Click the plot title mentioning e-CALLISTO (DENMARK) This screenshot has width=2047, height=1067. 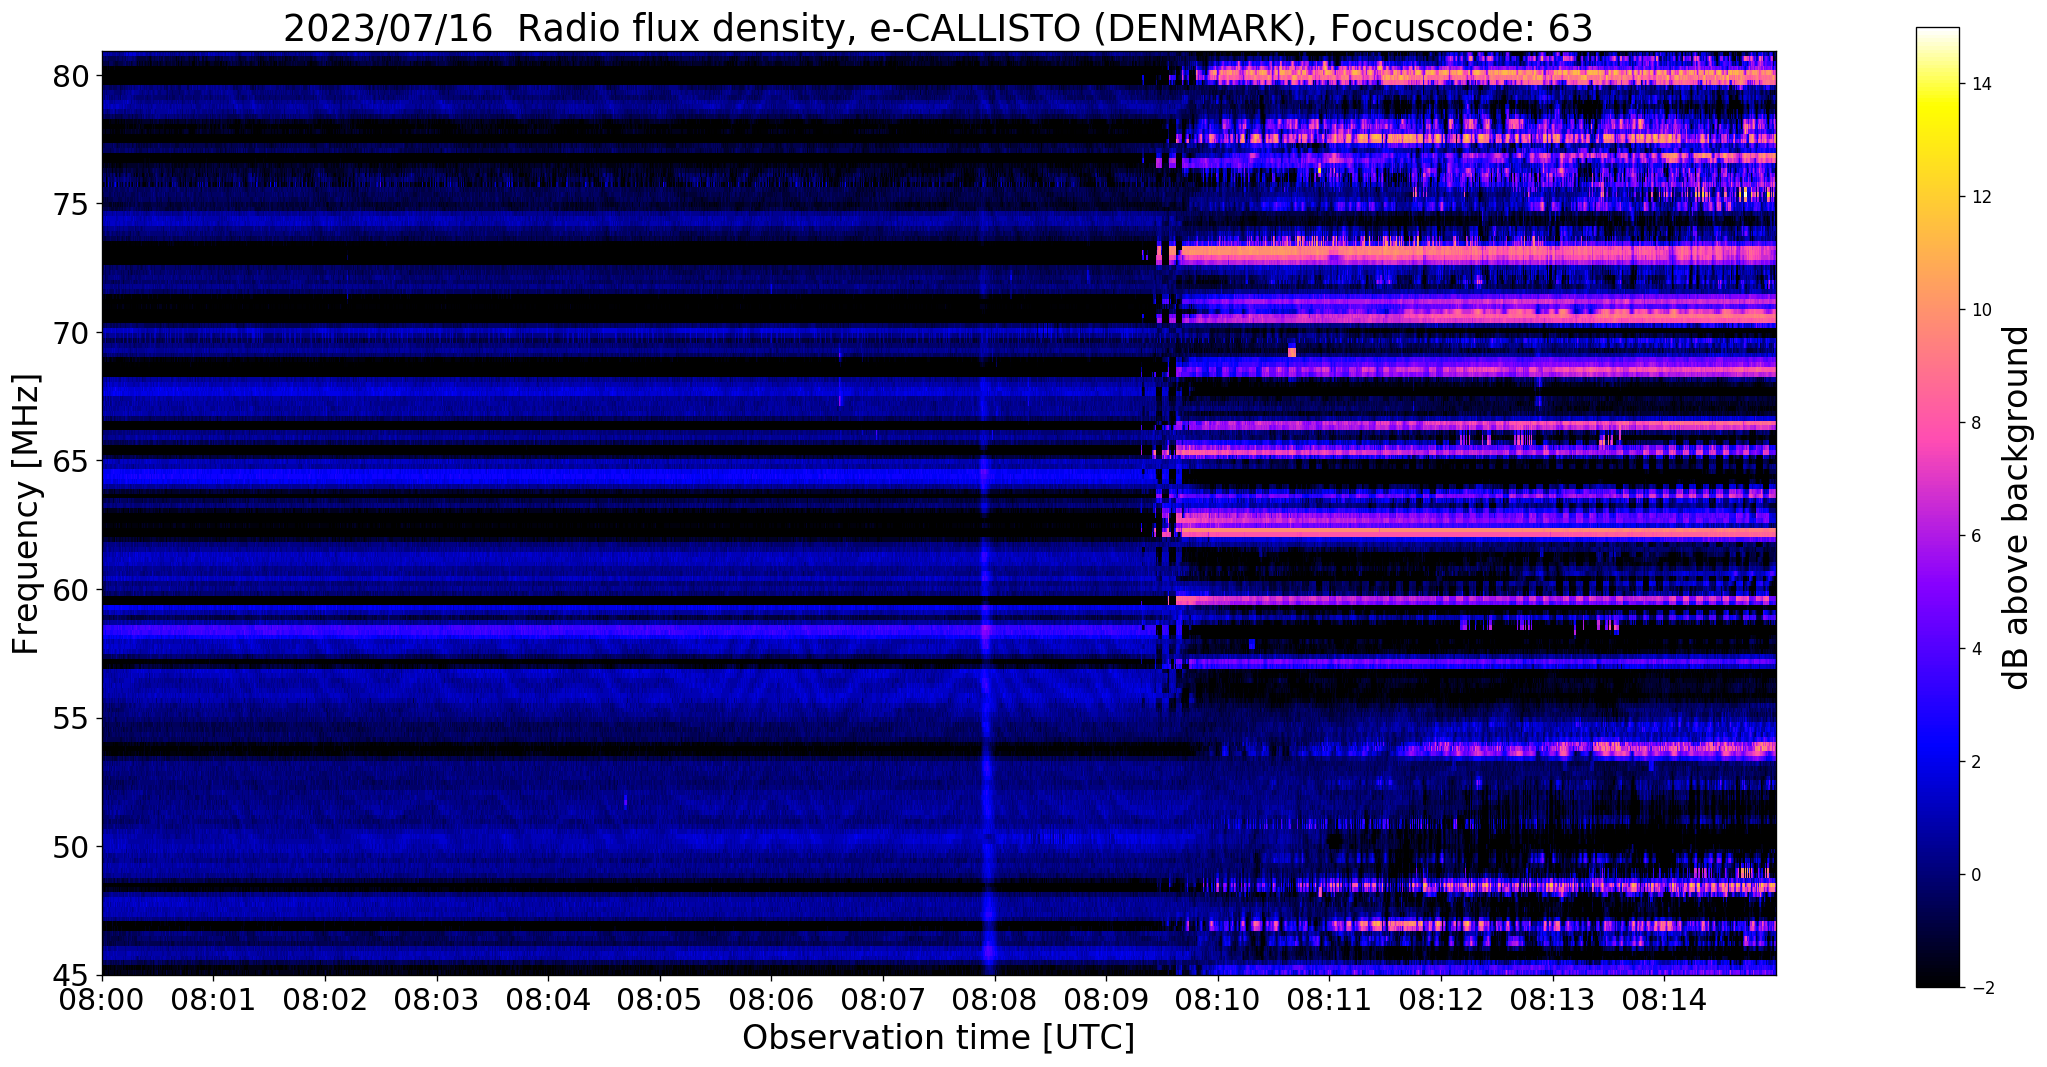[x=938, y=28]
